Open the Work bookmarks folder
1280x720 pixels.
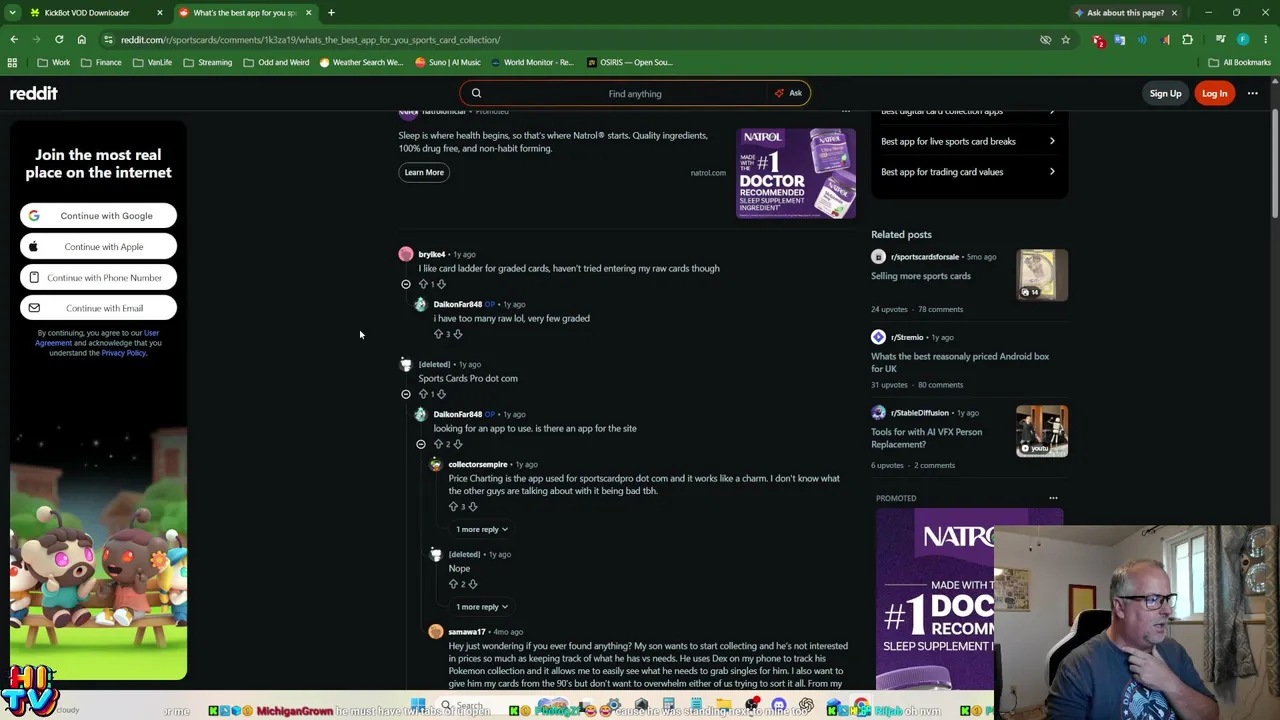pyautogui.click(x=54, y=62)
